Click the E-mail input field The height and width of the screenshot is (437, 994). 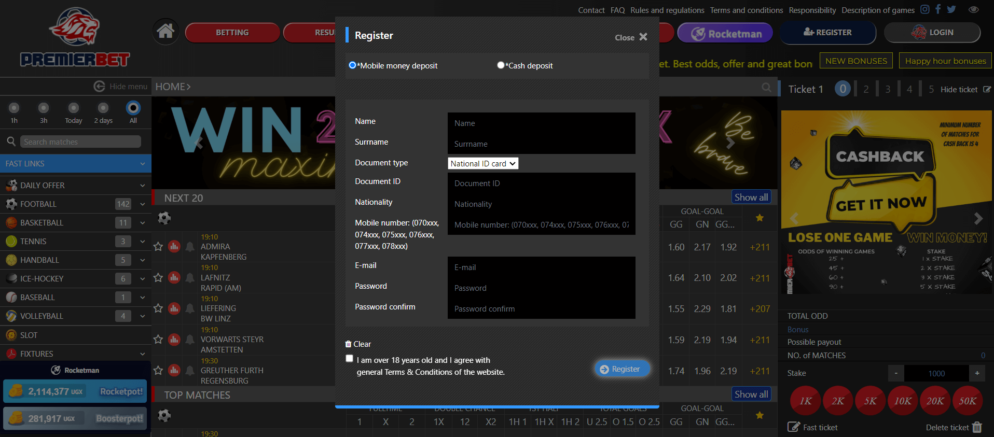[541, 267]
